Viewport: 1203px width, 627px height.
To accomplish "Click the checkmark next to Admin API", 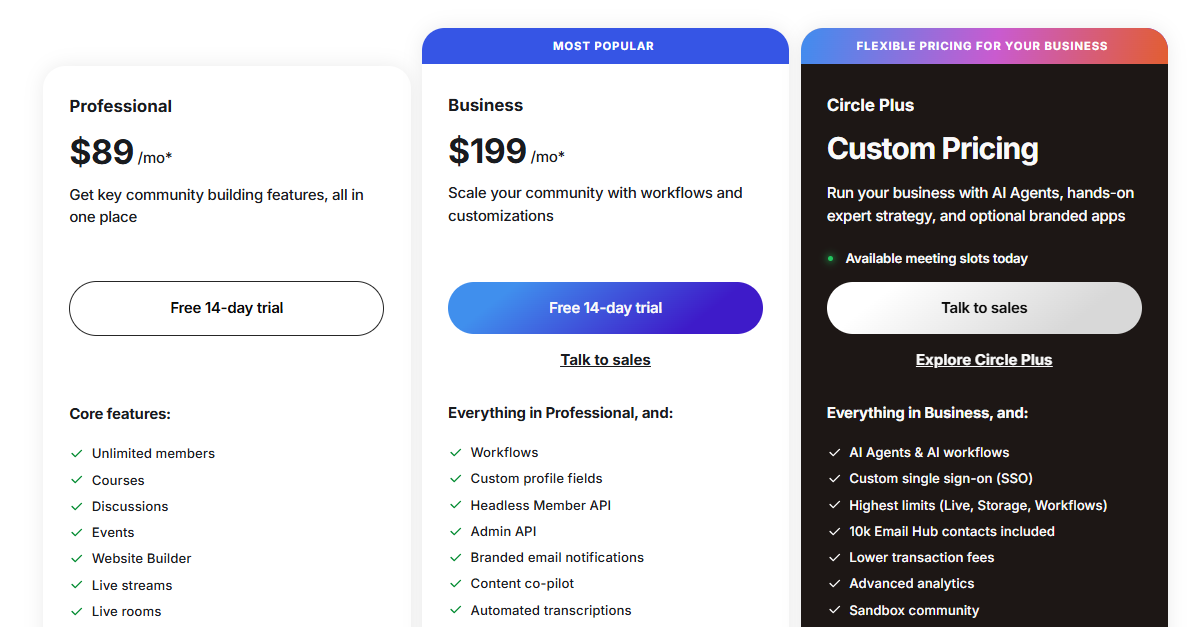I will (x=455, y=531).
